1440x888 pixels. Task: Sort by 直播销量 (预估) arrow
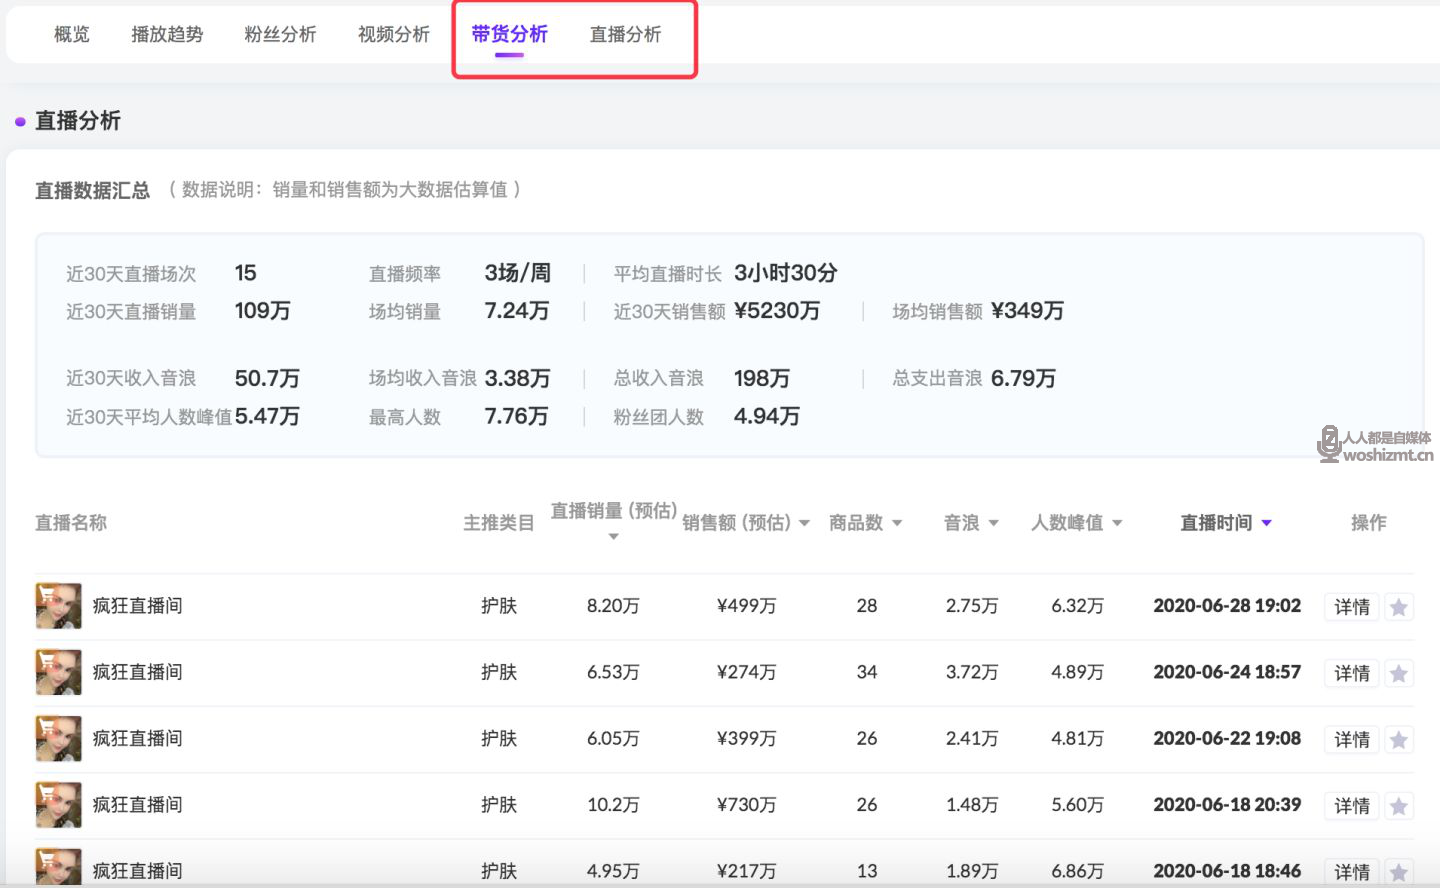tap(613, 537)
